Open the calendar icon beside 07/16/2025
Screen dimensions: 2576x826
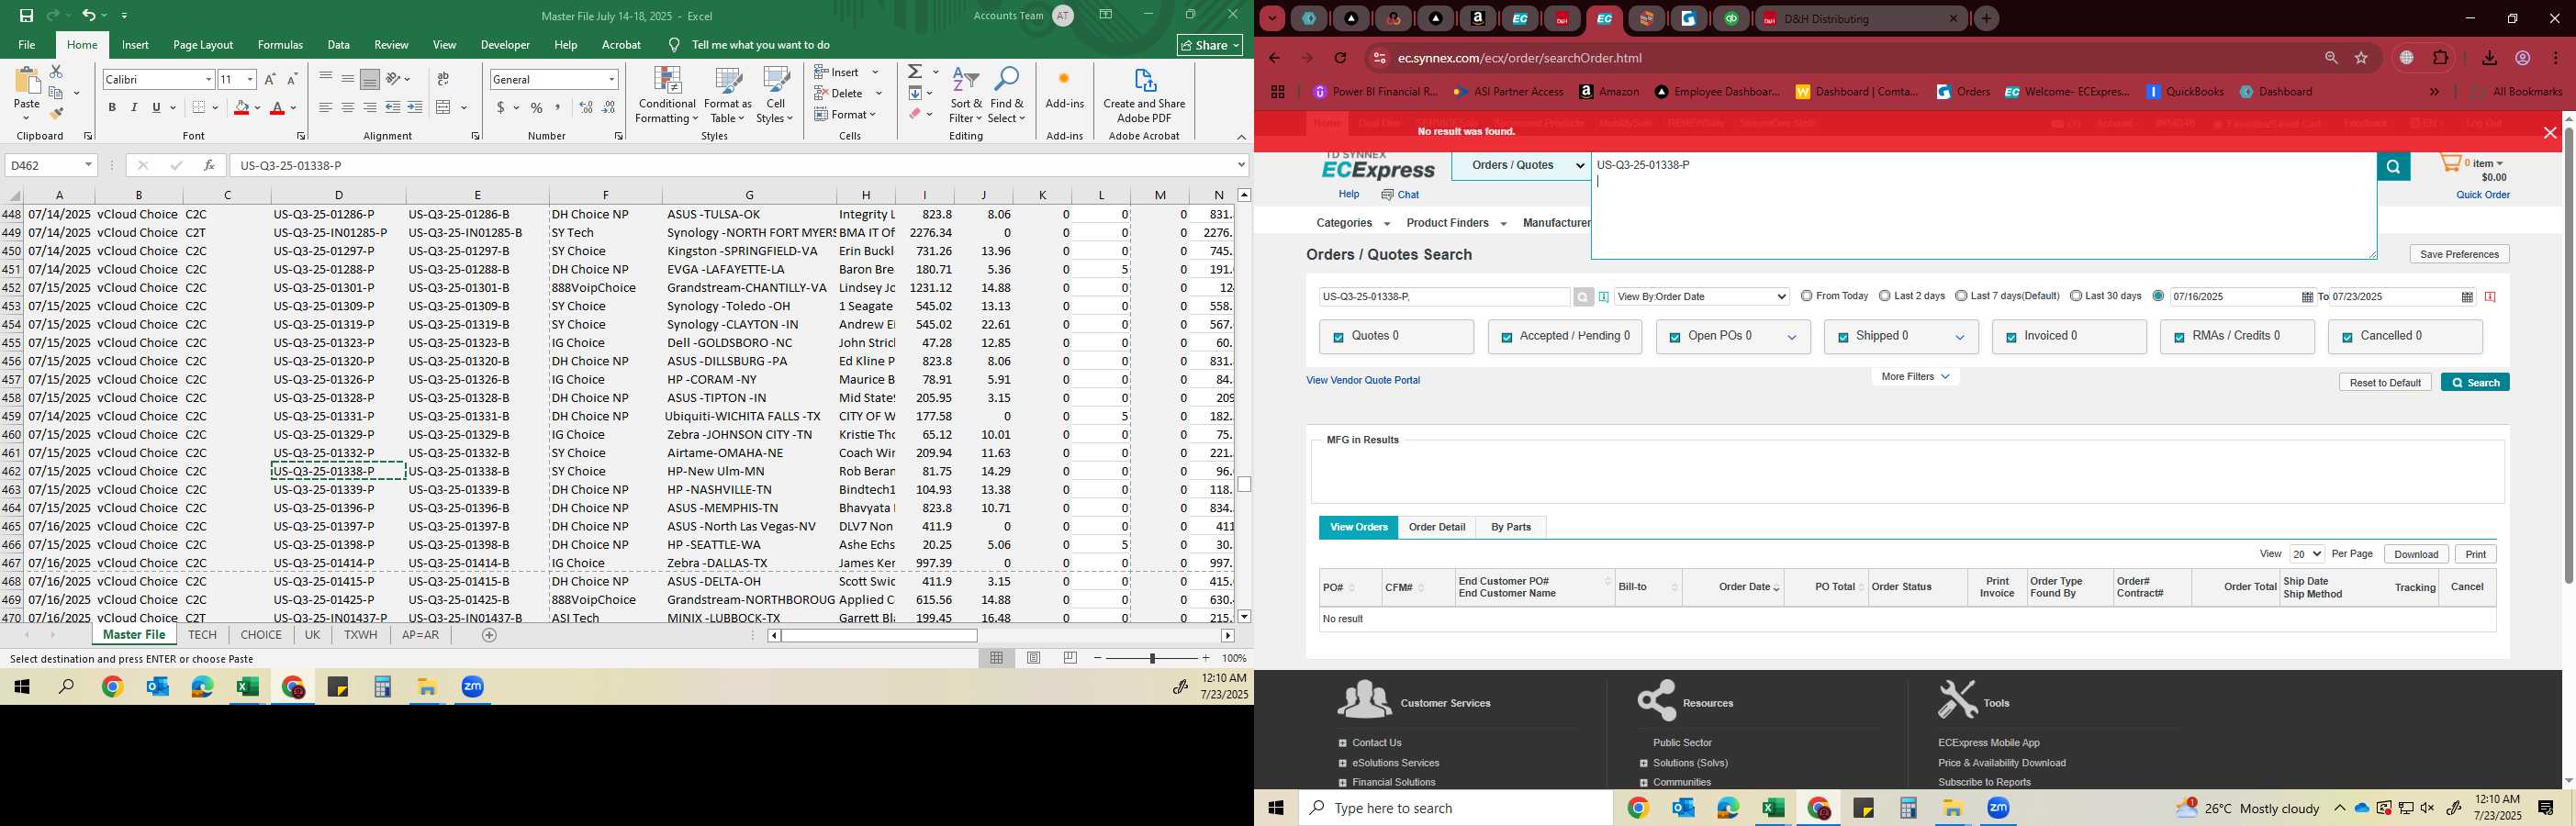tap(2307, 297)
